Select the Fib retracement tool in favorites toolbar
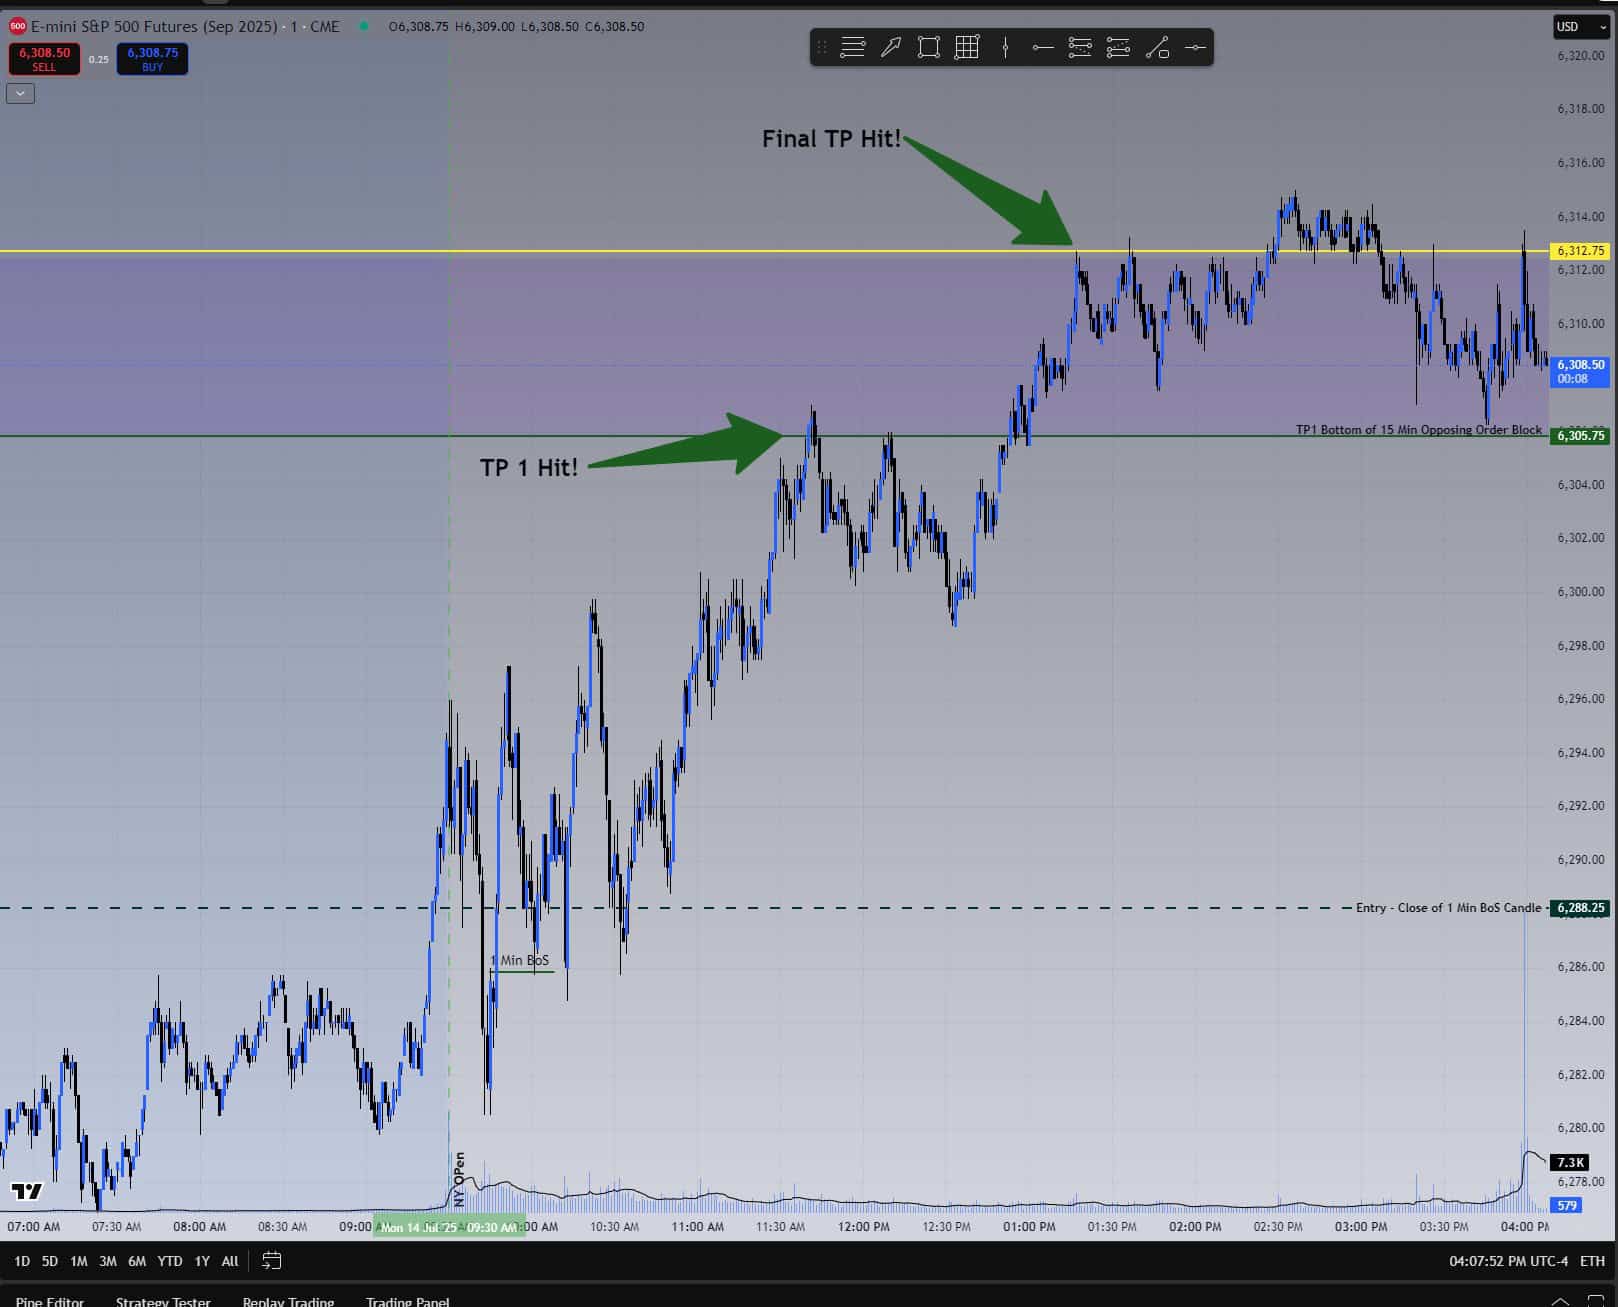The height and width of the screenshot is (1307, 1618). pos(852,47)
